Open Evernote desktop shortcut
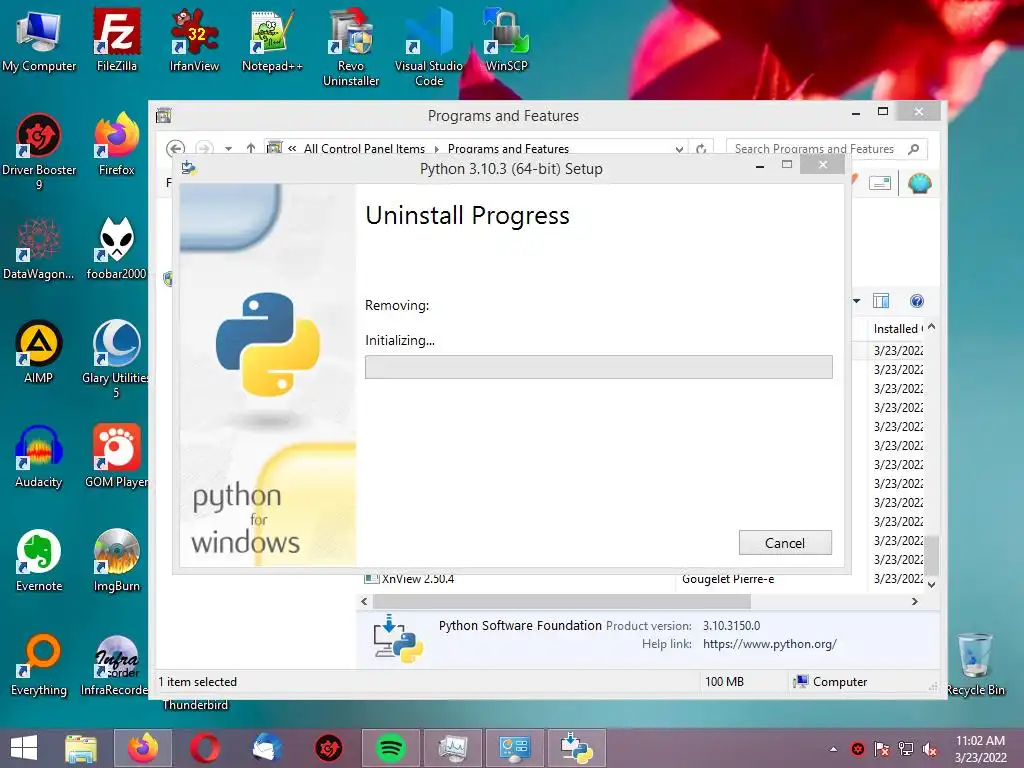The width and height of the screenshot is (1024, 768). 39,560
